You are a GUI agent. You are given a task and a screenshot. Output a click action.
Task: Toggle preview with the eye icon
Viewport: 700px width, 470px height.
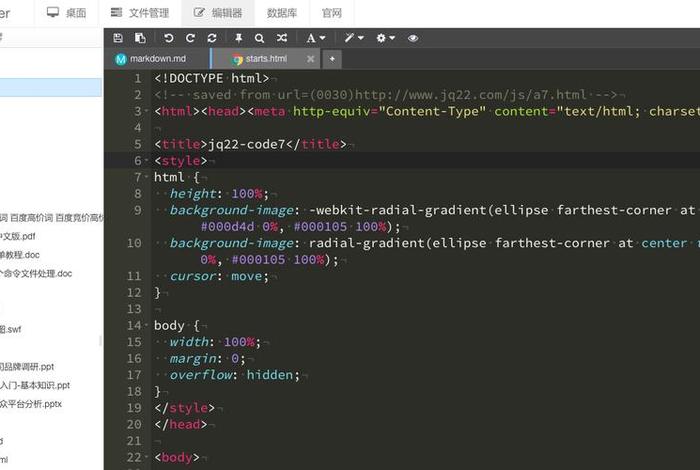pyautogui.click(x=413, y=38)
